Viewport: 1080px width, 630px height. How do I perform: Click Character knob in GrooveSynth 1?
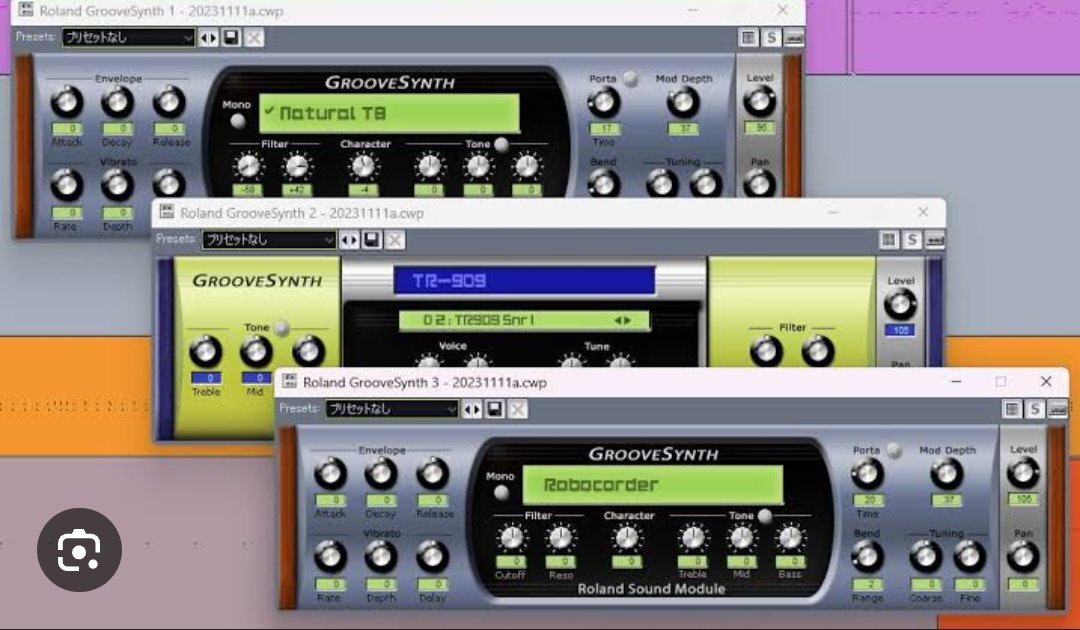click(363, 167)
